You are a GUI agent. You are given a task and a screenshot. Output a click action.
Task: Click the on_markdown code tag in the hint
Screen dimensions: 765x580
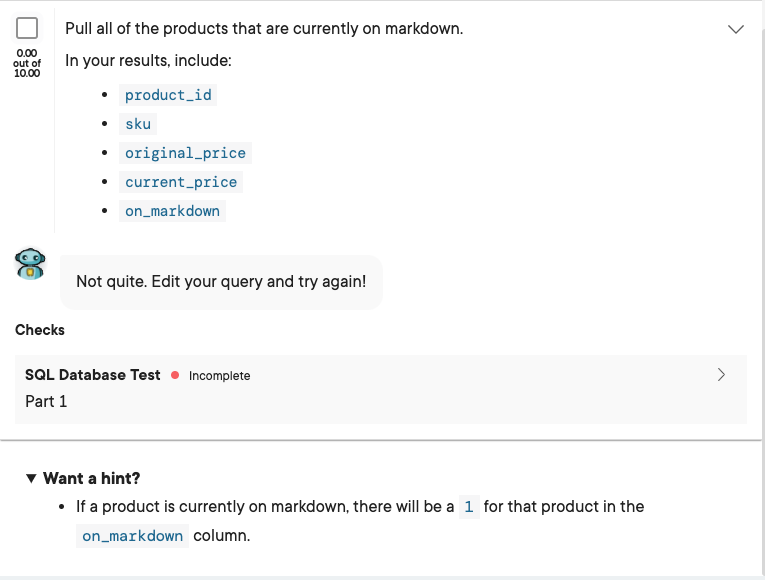click(133, 536)
